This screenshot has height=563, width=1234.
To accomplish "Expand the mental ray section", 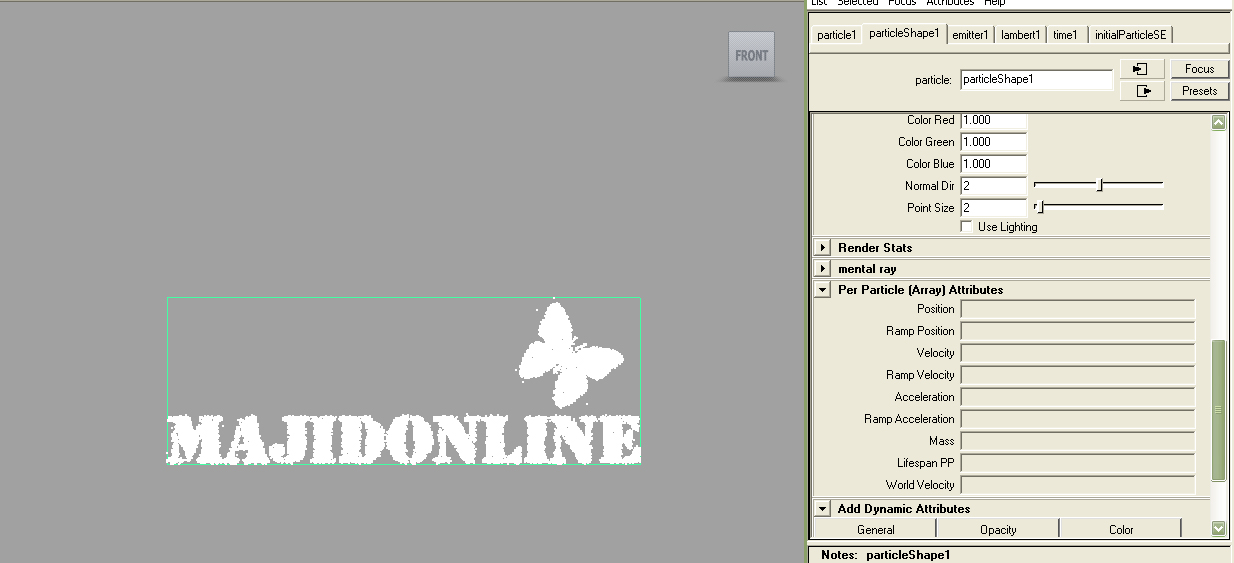I will (822, 269).
